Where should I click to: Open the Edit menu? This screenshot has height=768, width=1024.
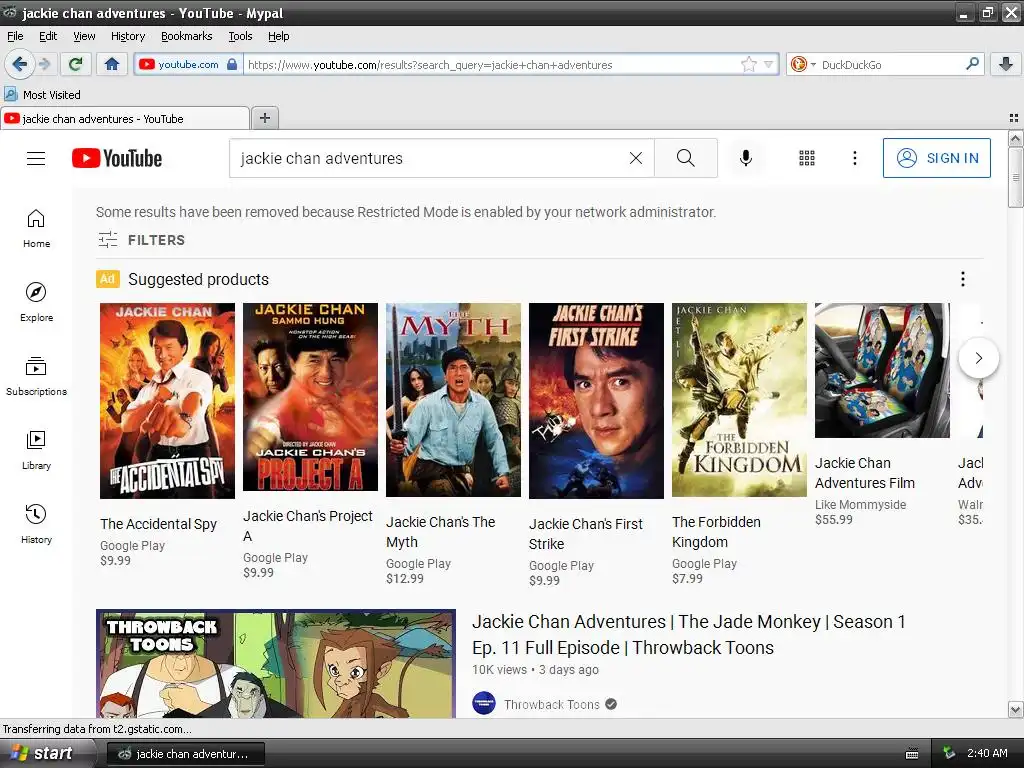(x=48, y=36)
